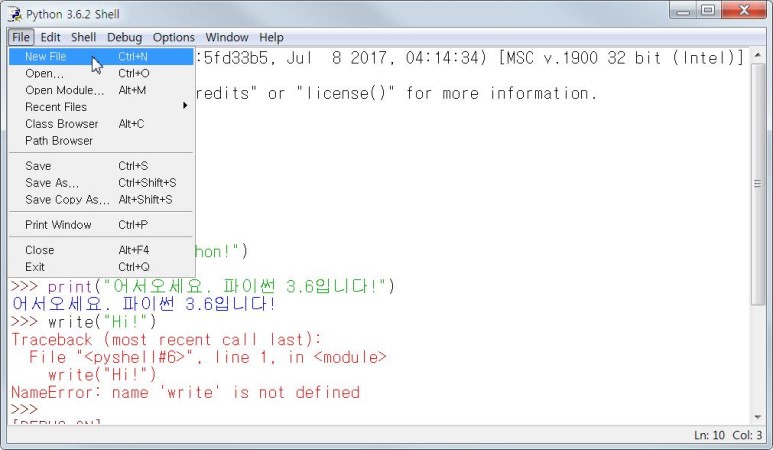Viewport: 773px width, 450px height.
Task: Maximize the Python Shell window
Action: coord(708,10)
